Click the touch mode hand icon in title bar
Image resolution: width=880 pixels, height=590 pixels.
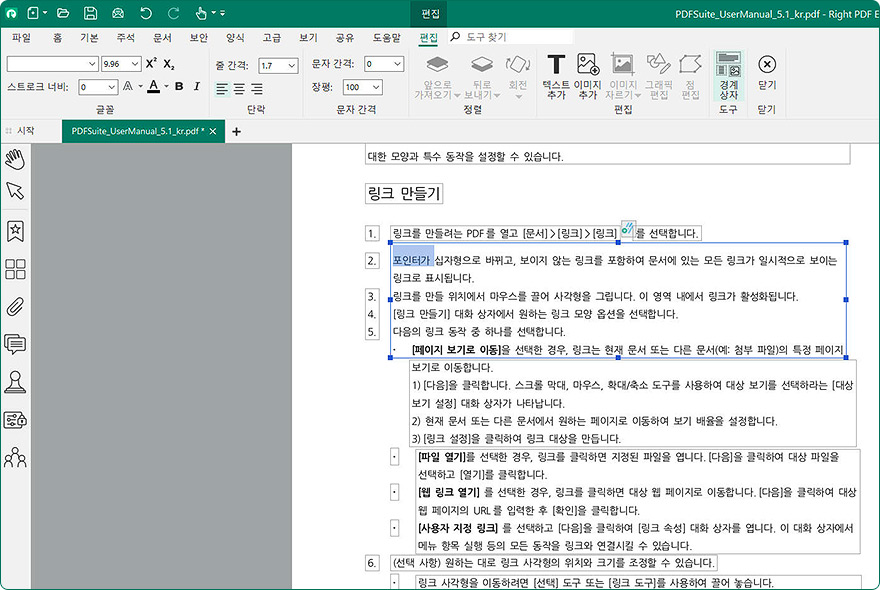pyautogui.click(x=200, y=13)
